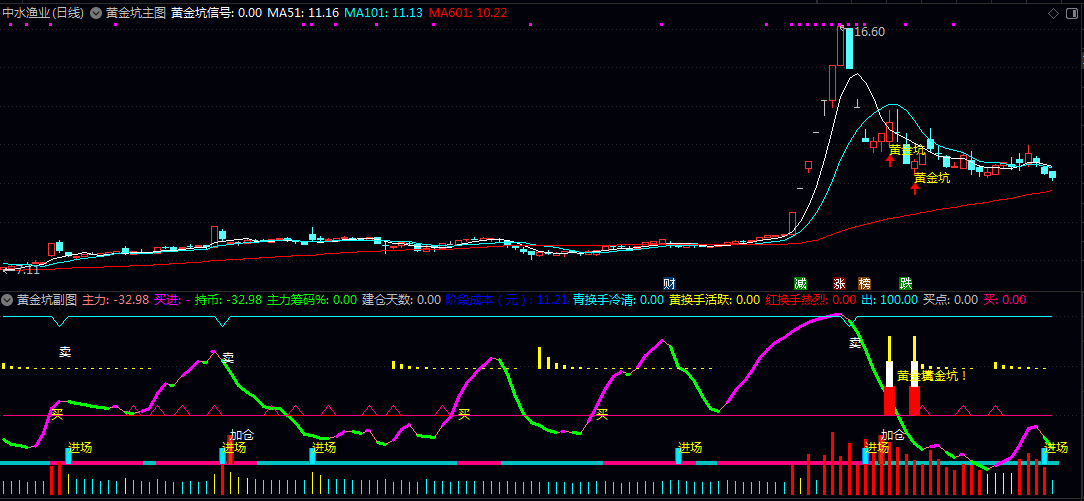Click the 加仓 label near the price peak
Viewport: 1084px width, 501px height.
pyautogui.click(x=892, y=435)
